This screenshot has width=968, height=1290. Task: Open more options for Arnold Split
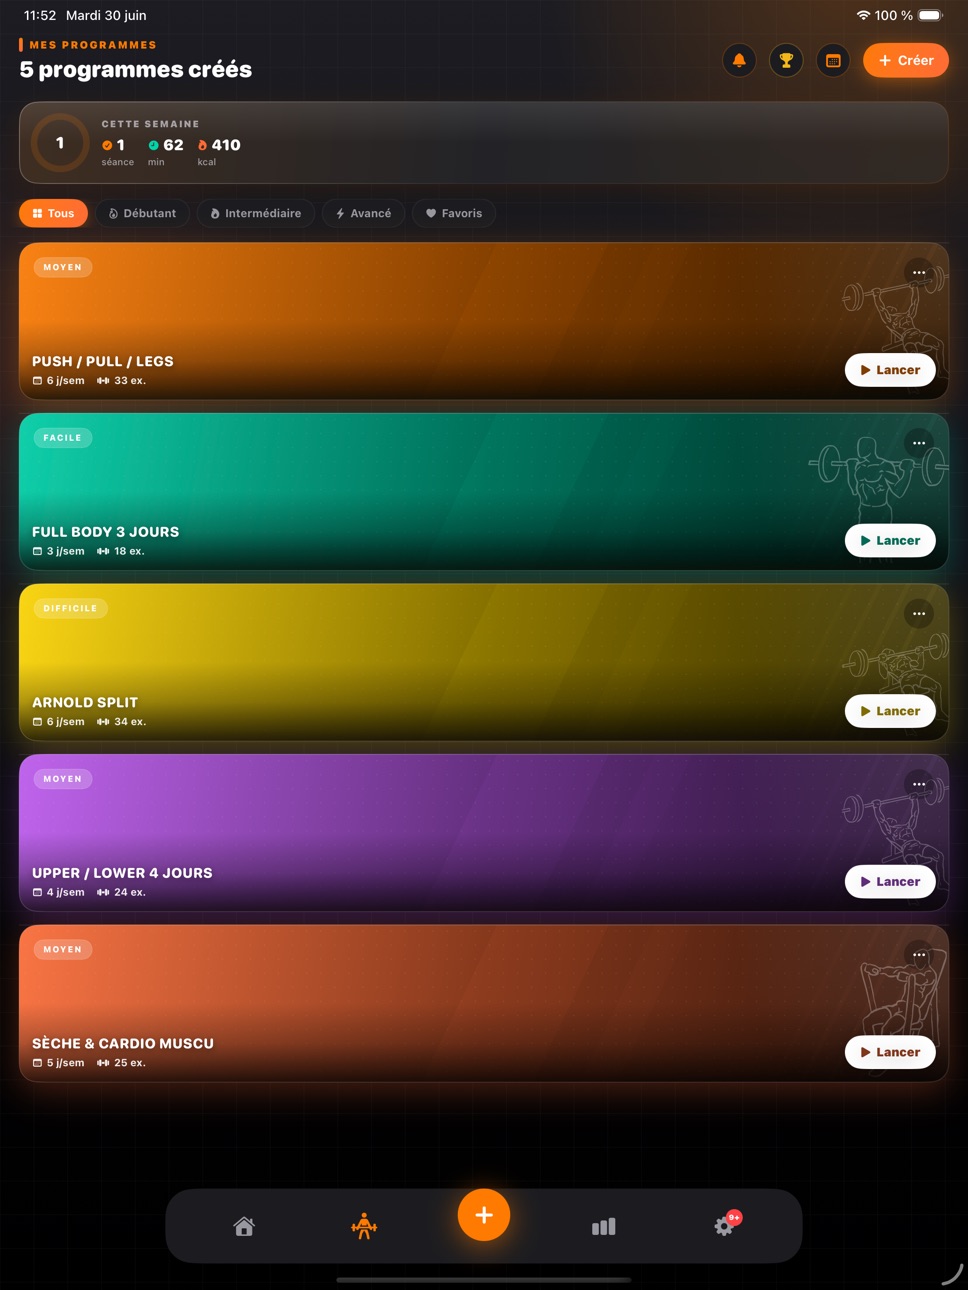pos(919,614)
